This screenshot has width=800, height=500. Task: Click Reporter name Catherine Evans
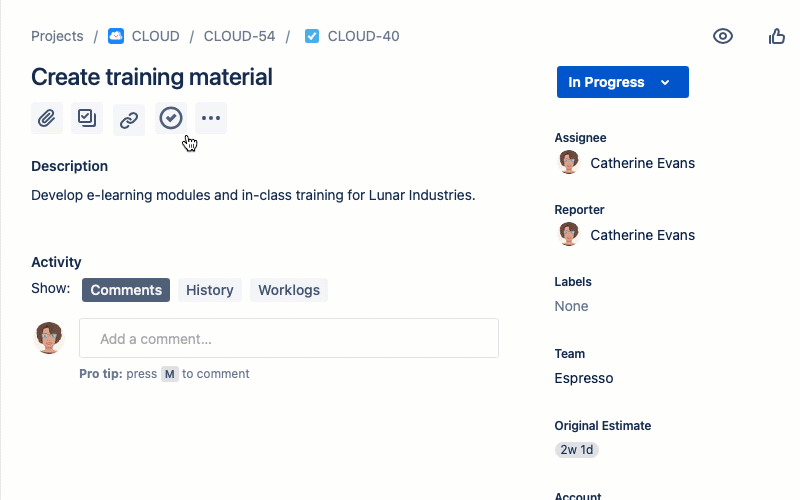click(x=642, y=235)
